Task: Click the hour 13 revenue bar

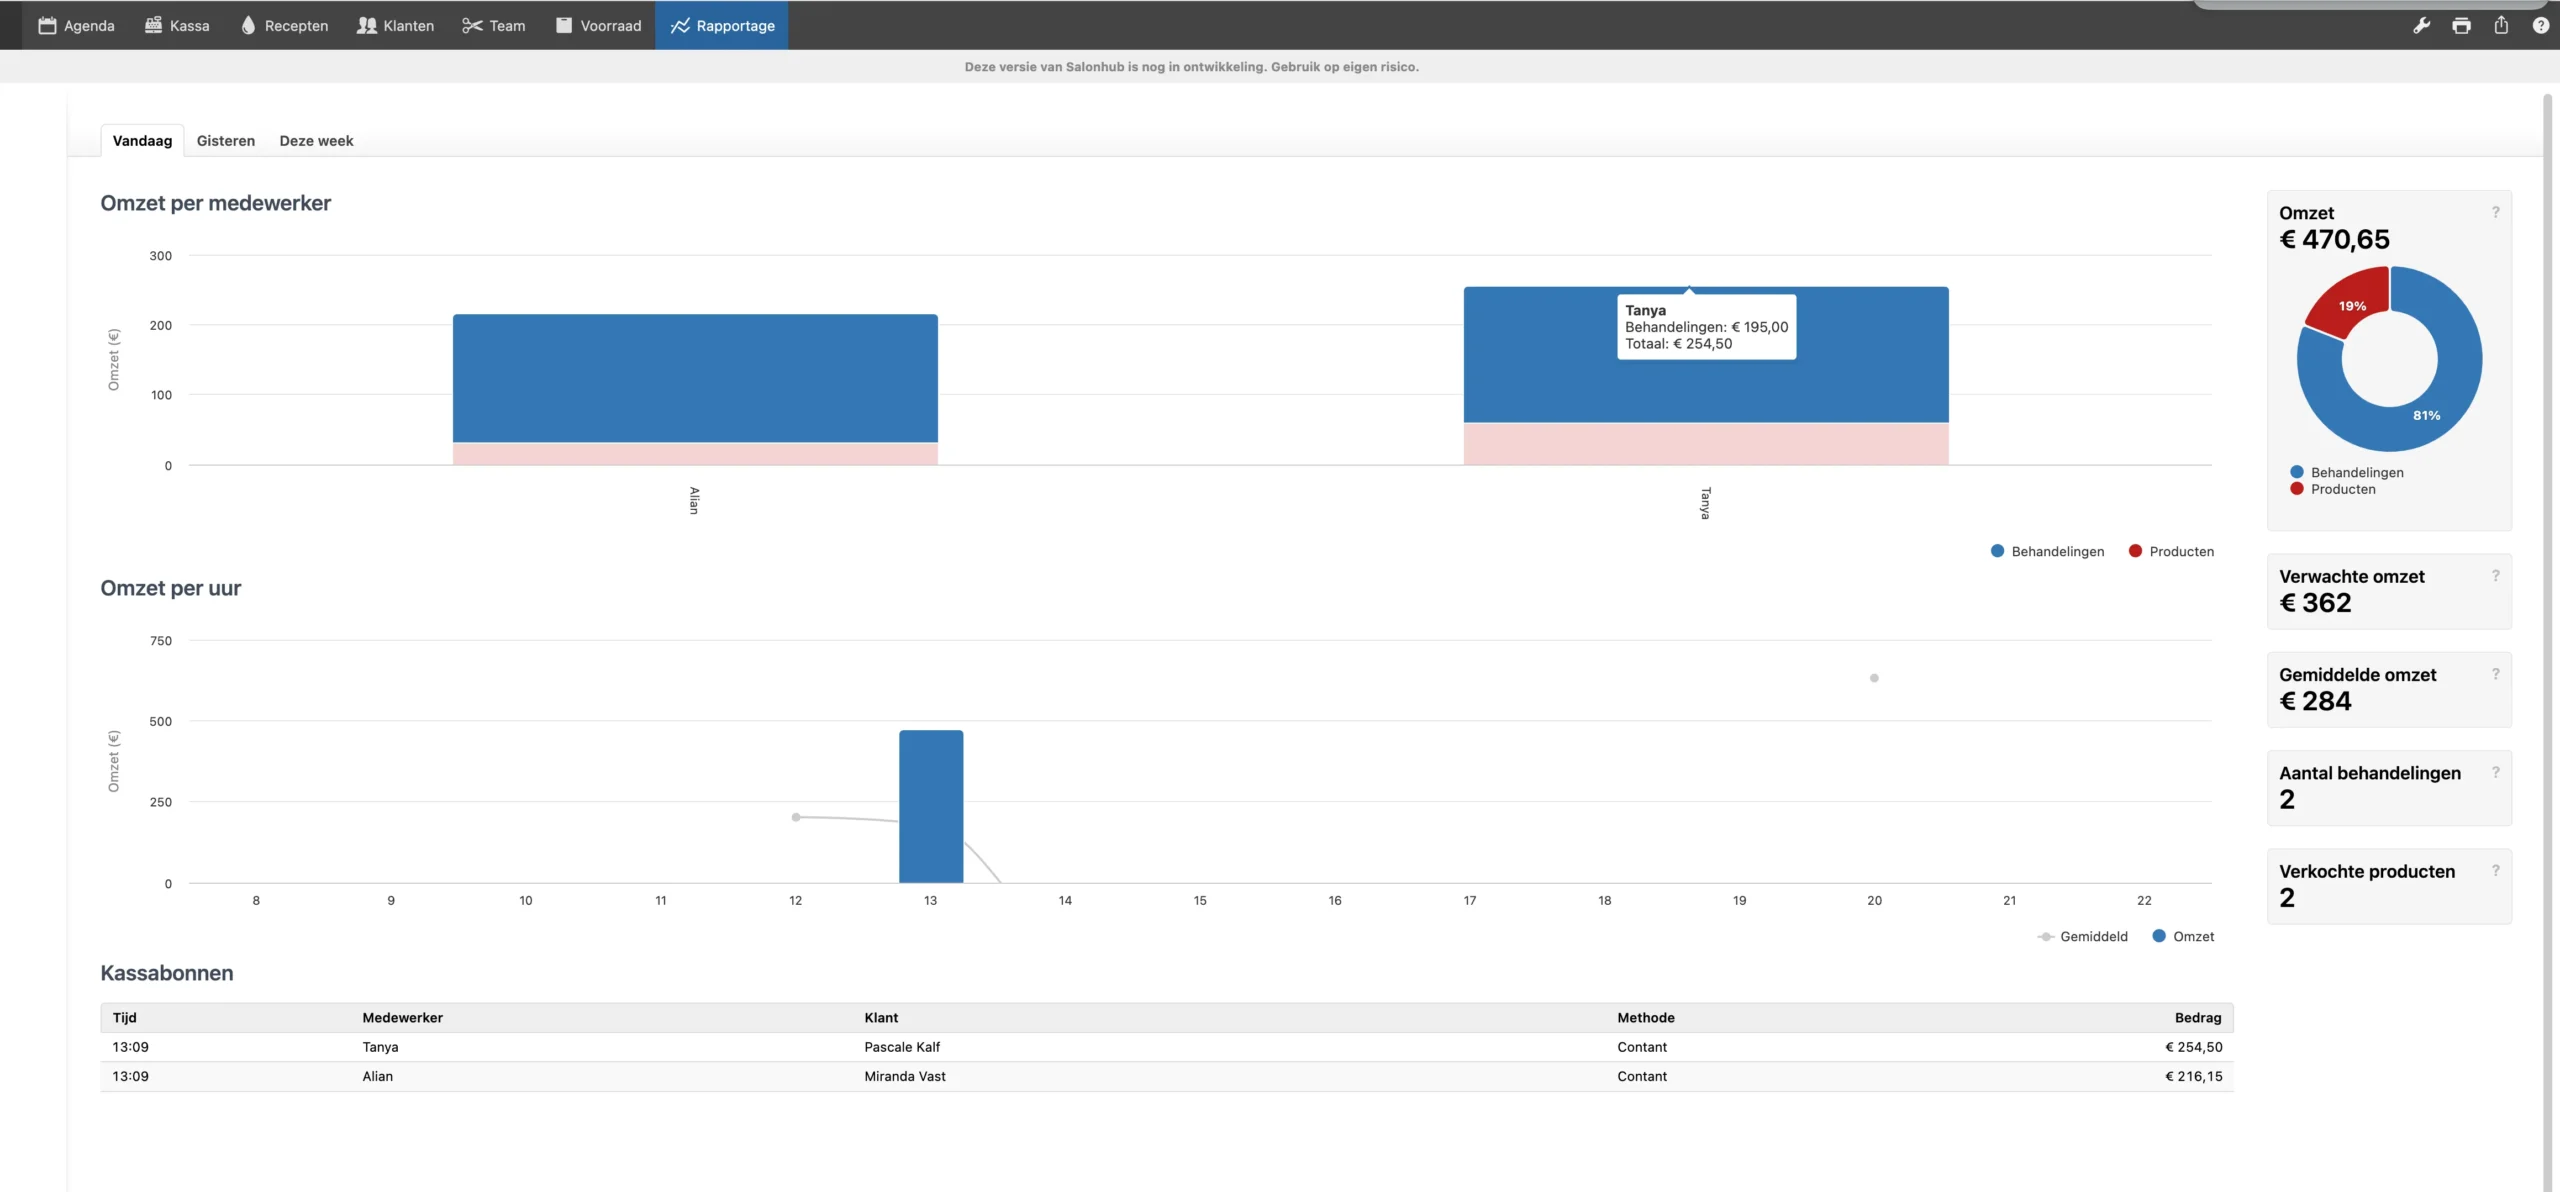Action: (930, 806)
